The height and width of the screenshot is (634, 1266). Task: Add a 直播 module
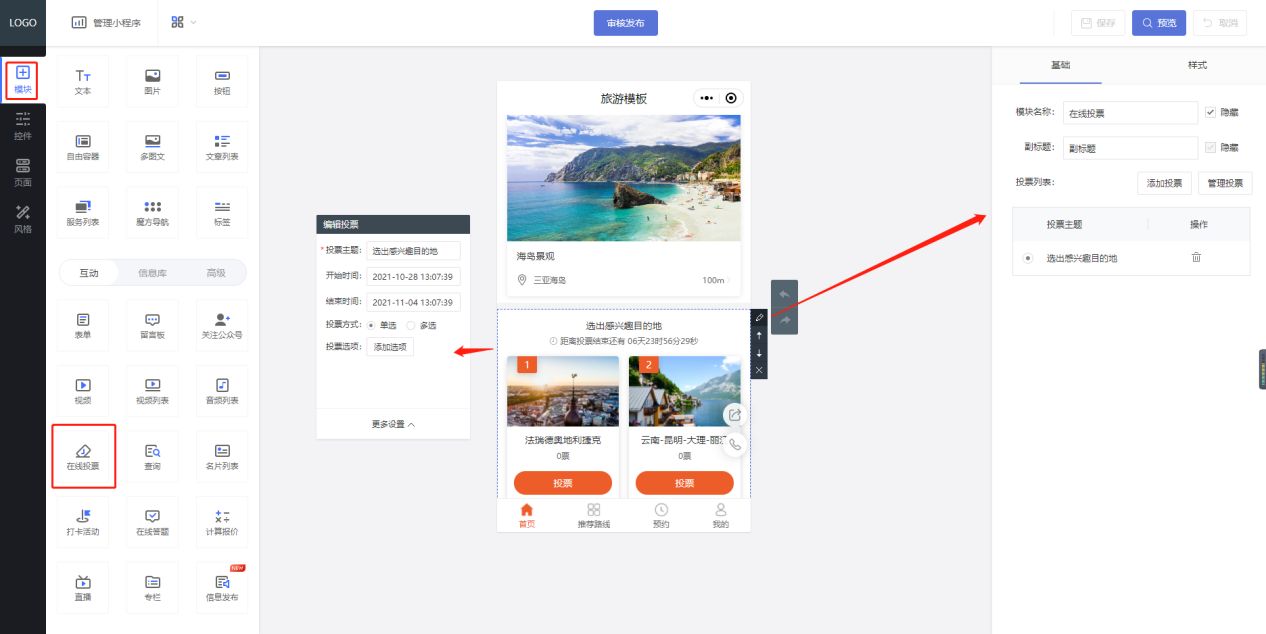(x=83, y=588)
